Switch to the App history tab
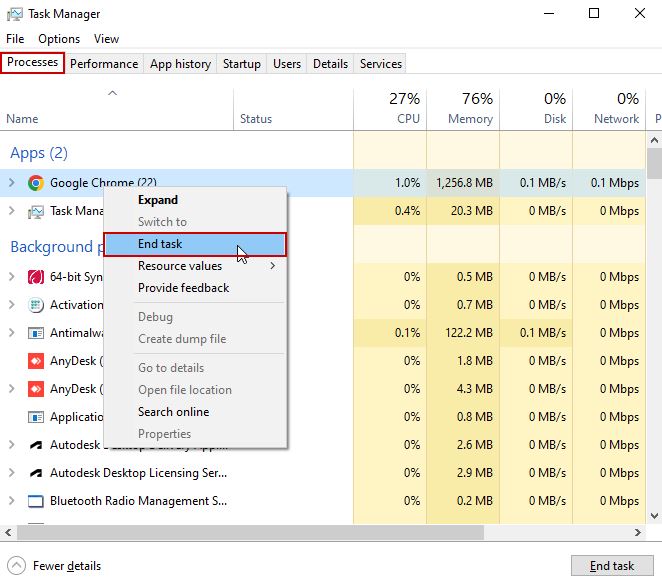 pos(180,64)
